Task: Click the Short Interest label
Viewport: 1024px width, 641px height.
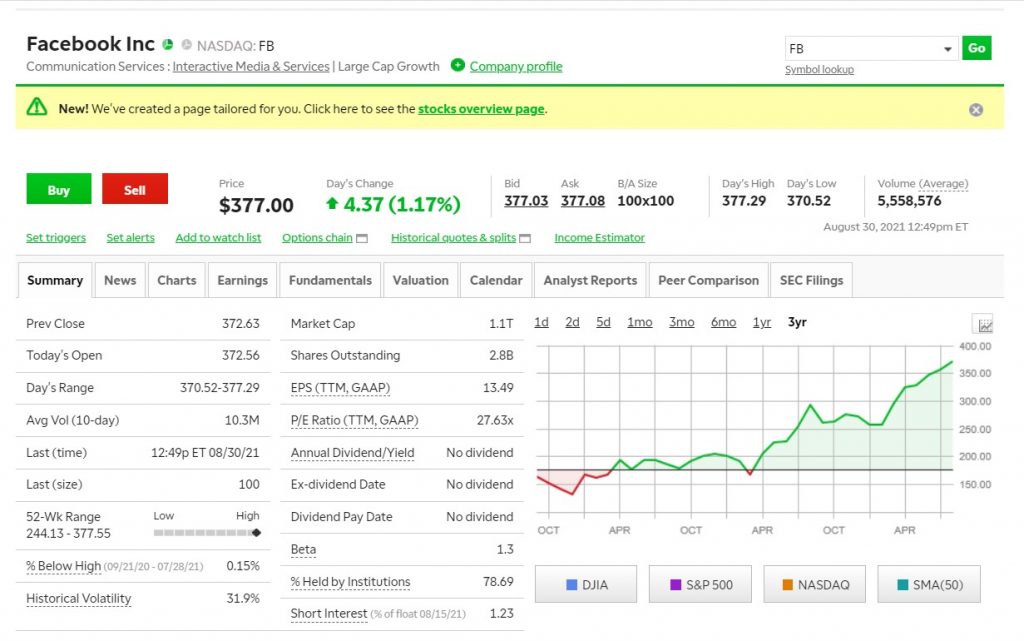Action: coord(329,614)
